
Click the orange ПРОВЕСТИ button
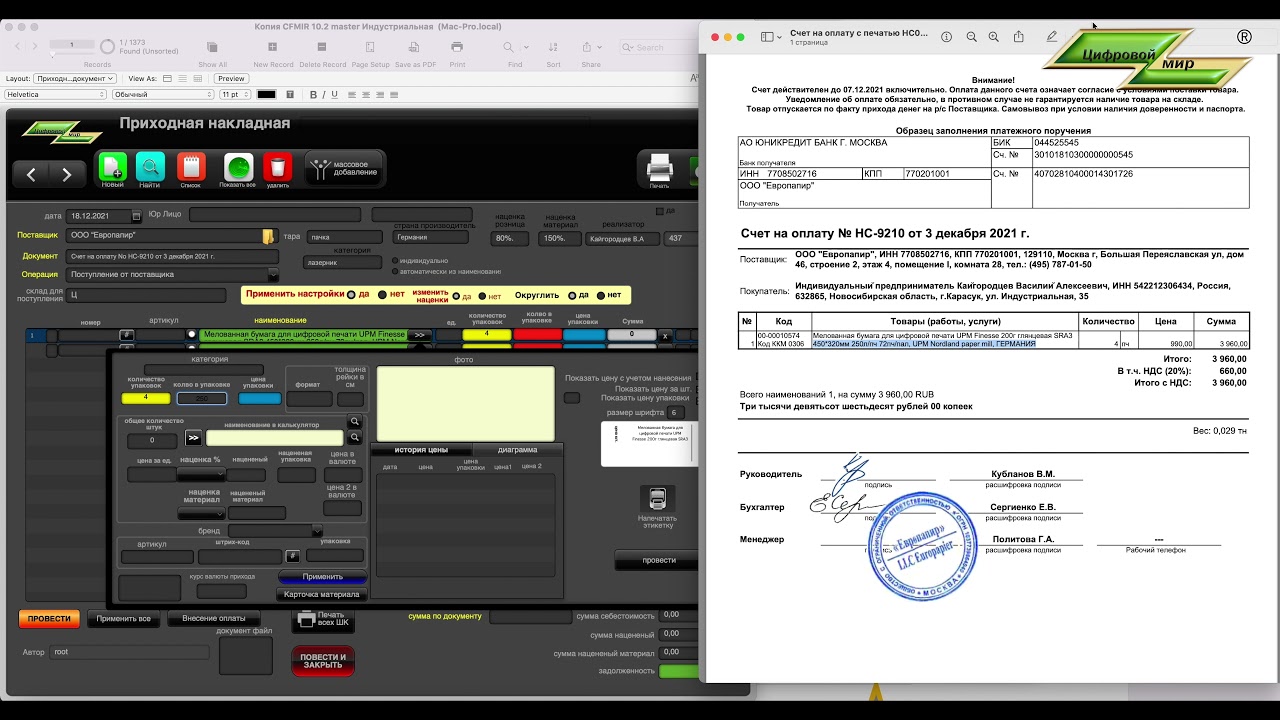click(x=49, y=619)
